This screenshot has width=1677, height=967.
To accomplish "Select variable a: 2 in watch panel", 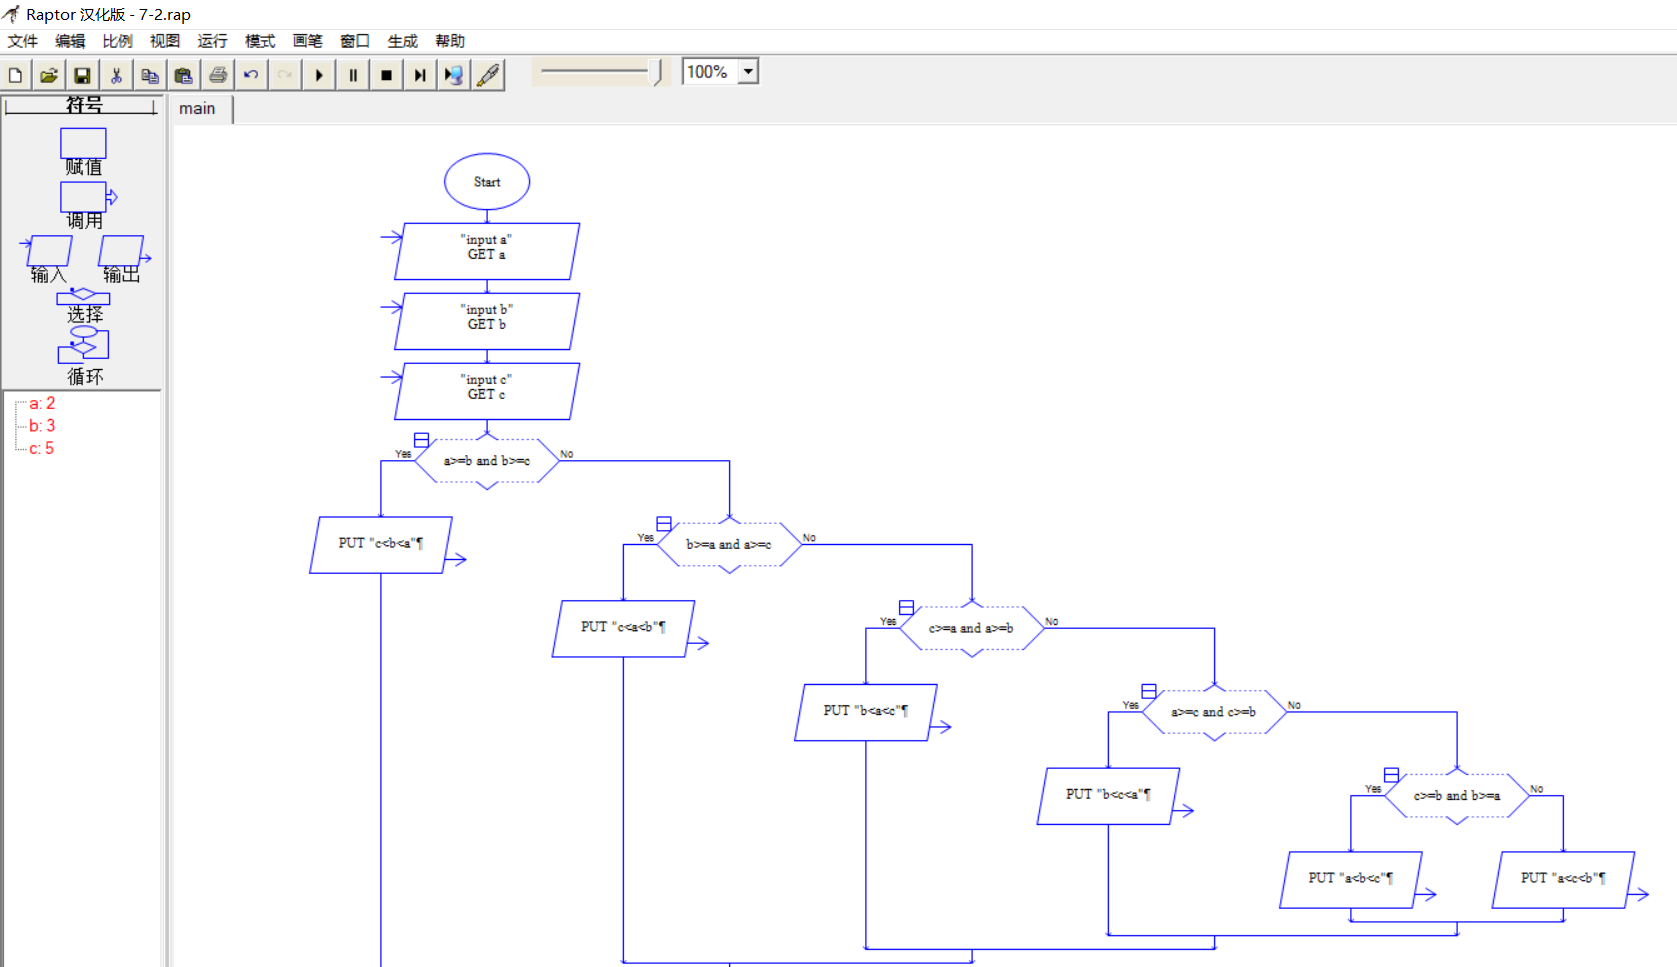I will tap(42, 404).
